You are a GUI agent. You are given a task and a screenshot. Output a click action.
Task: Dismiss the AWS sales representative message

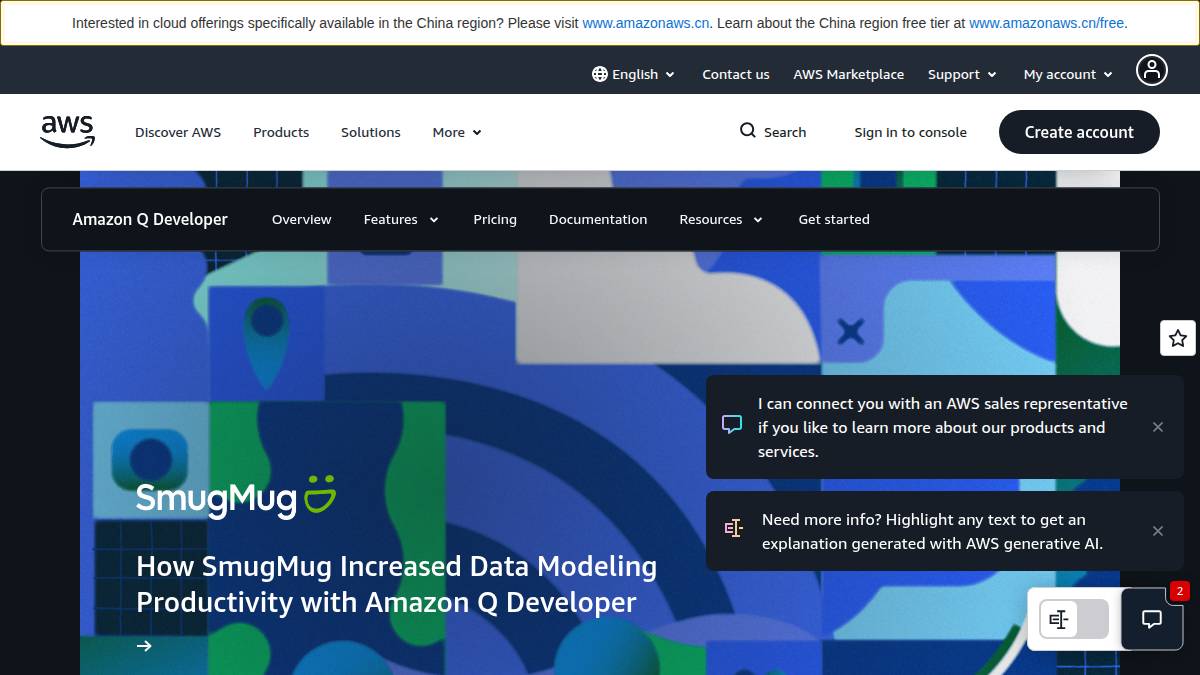tap(1157, 427)
